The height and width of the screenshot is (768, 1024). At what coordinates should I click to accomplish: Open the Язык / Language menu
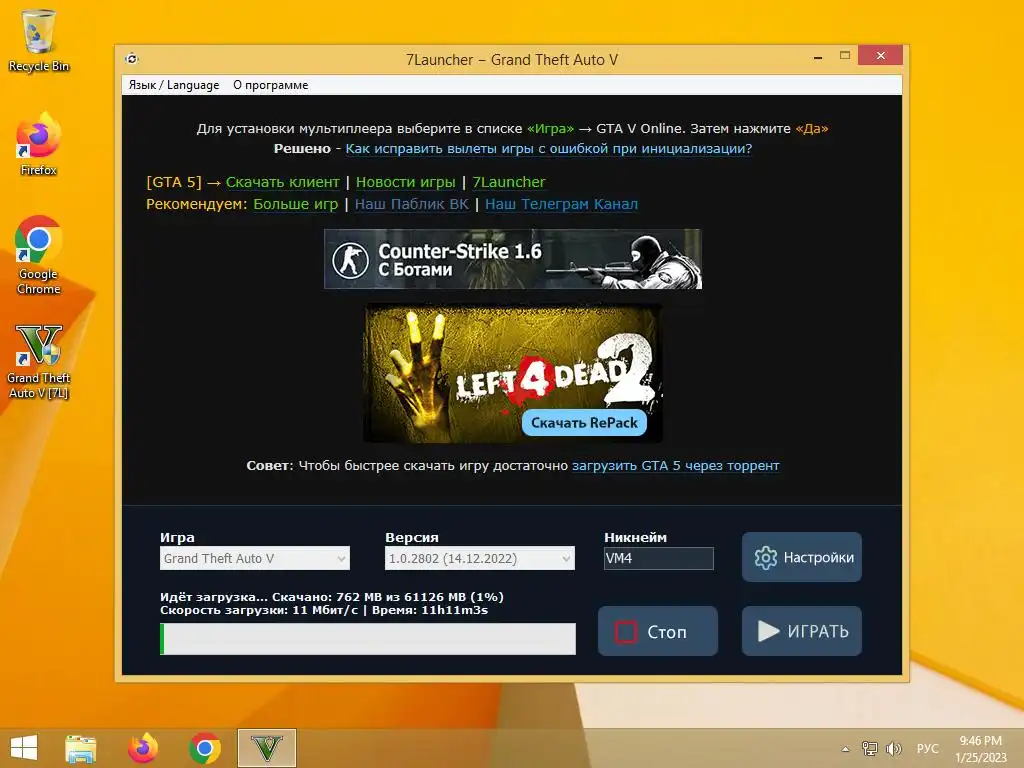(x=174, y=85)
